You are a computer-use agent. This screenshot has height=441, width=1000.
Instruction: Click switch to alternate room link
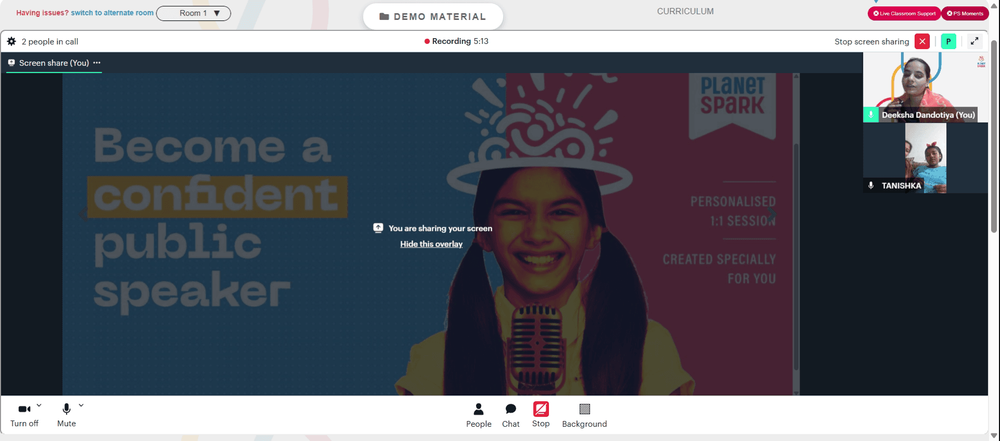coord(112,13)
